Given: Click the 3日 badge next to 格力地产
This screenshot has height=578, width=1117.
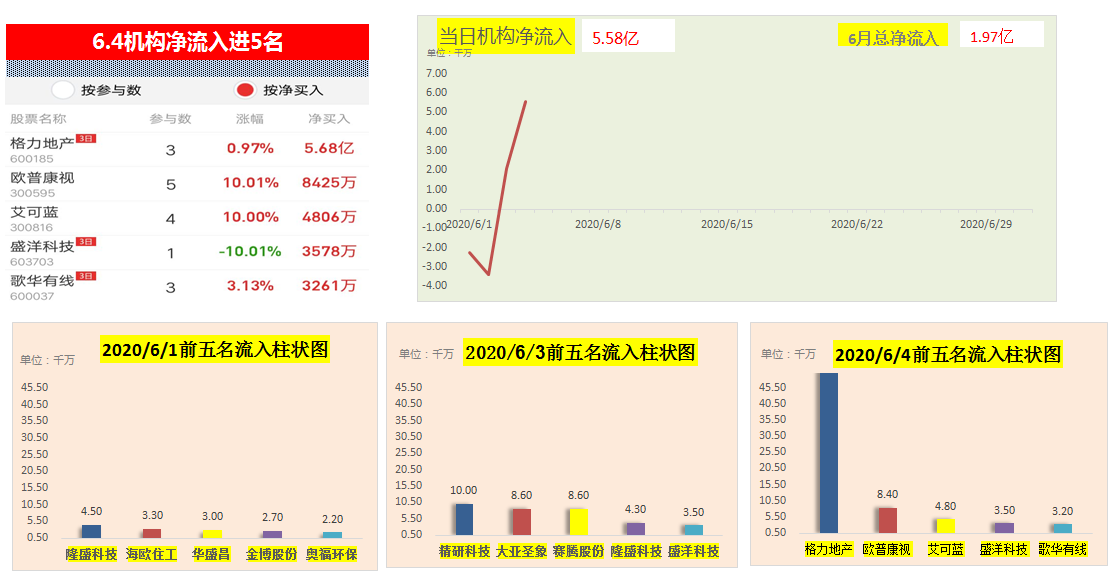Looking at the screenshot, I should (86, 138).
